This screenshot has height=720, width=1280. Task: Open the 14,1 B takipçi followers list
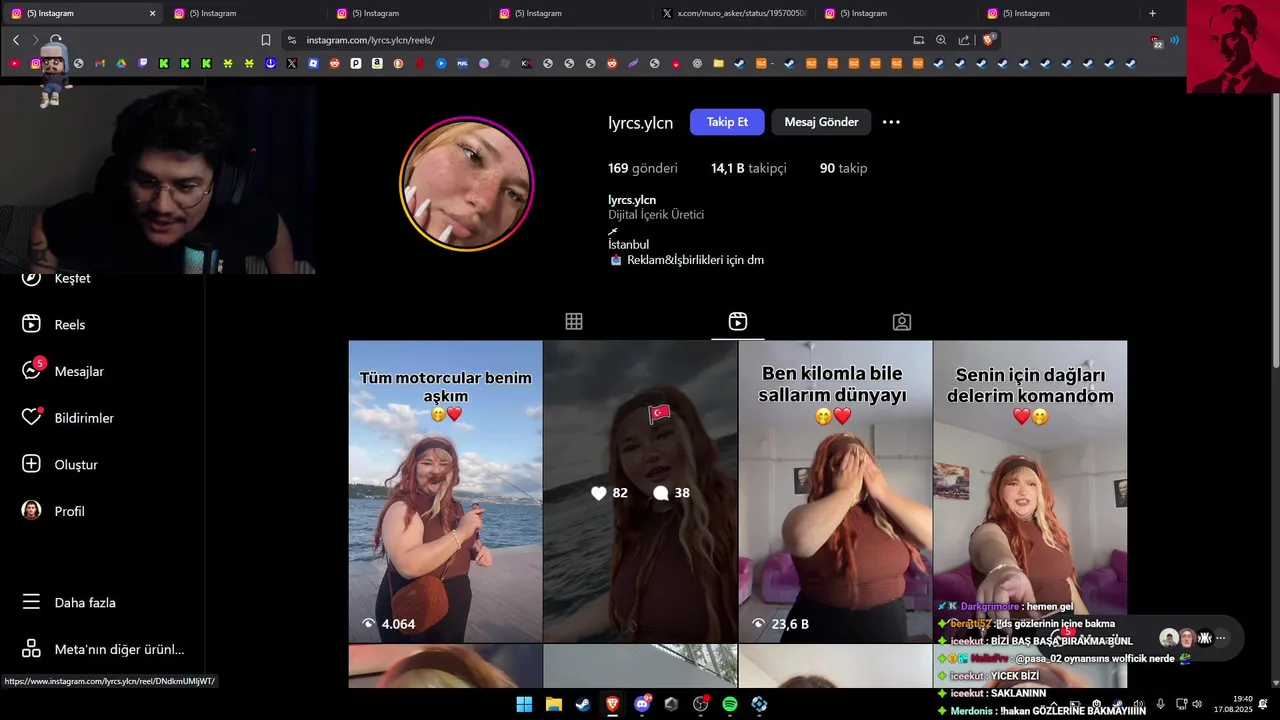pyautogui.click(x=748, y=168)
